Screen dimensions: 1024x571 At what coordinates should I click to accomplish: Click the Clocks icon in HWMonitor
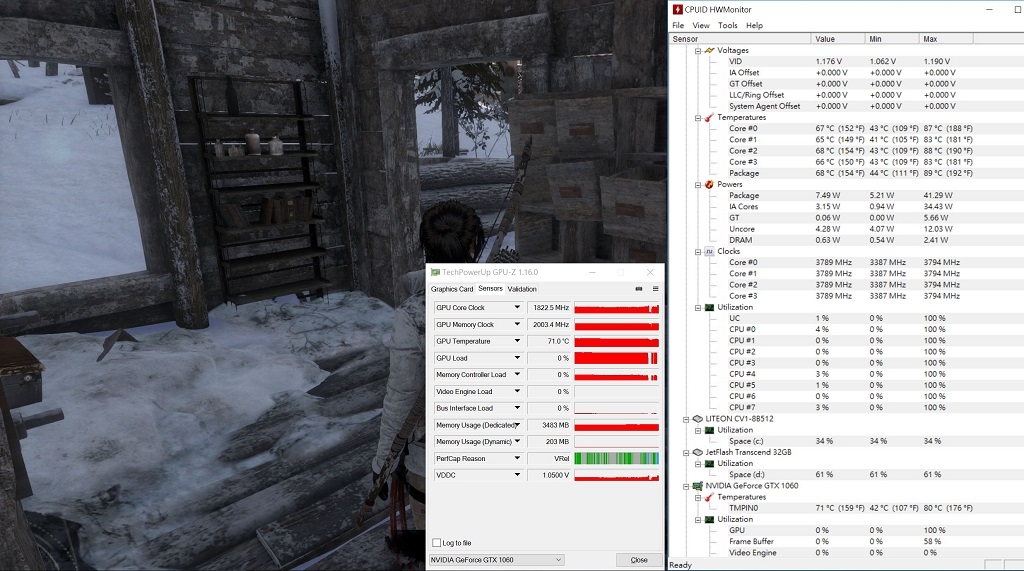pyautogui.click(x=709, y=252)
